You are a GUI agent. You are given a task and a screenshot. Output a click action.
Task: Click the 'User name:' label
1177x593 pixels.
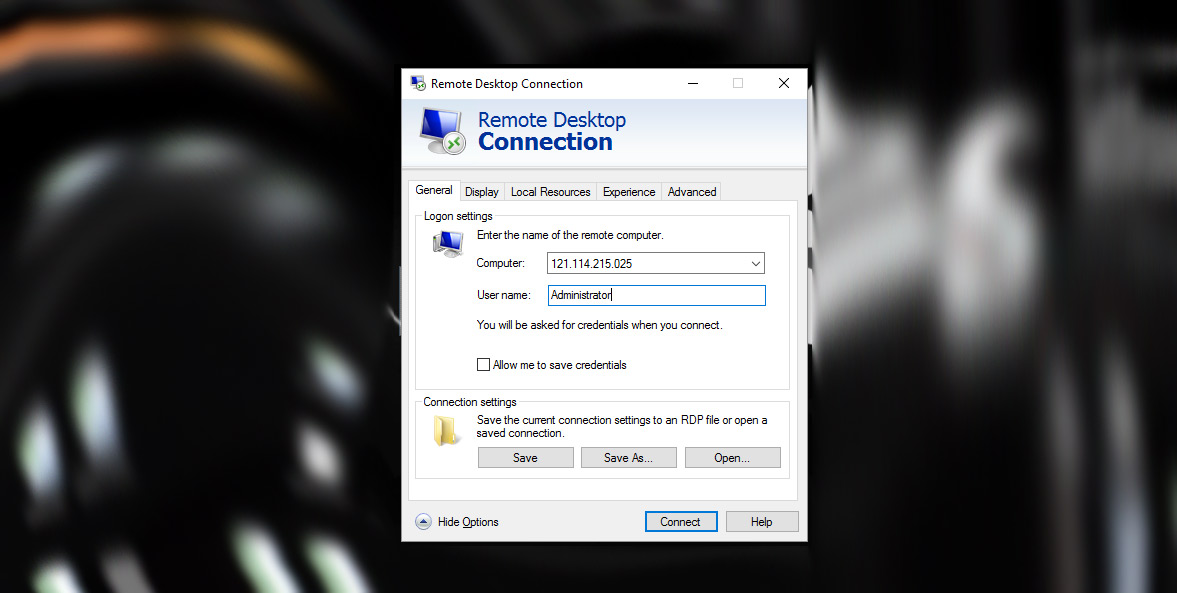click(504, 295)
